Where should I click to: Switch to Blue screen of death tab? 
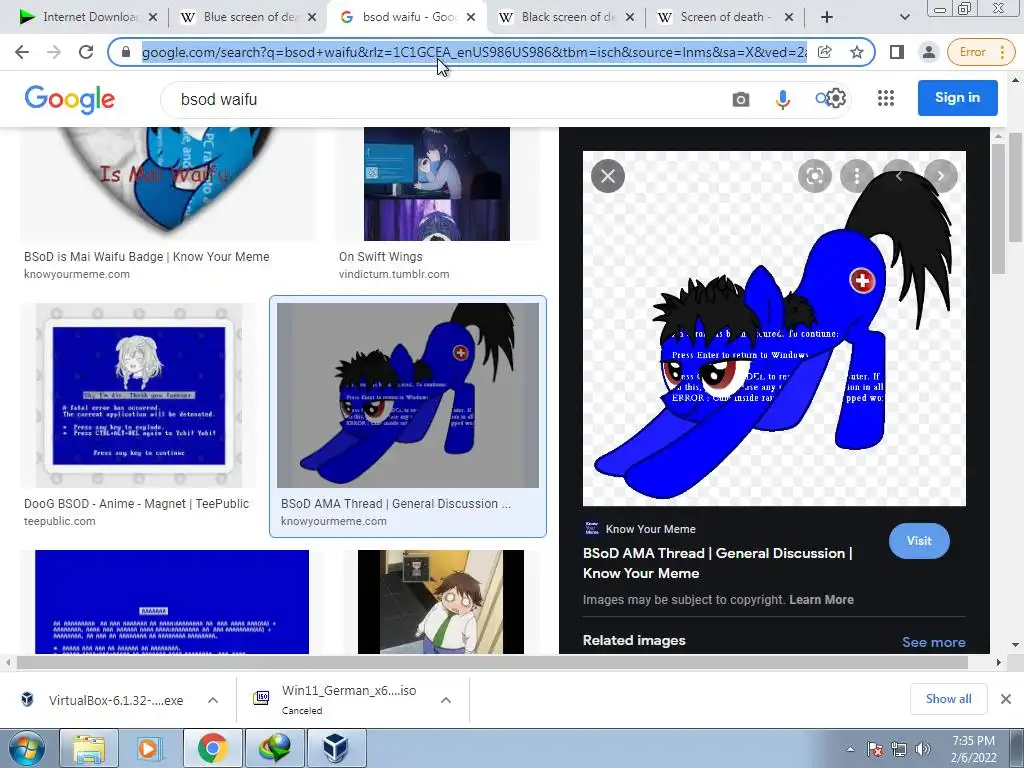[x=242, y=17]
